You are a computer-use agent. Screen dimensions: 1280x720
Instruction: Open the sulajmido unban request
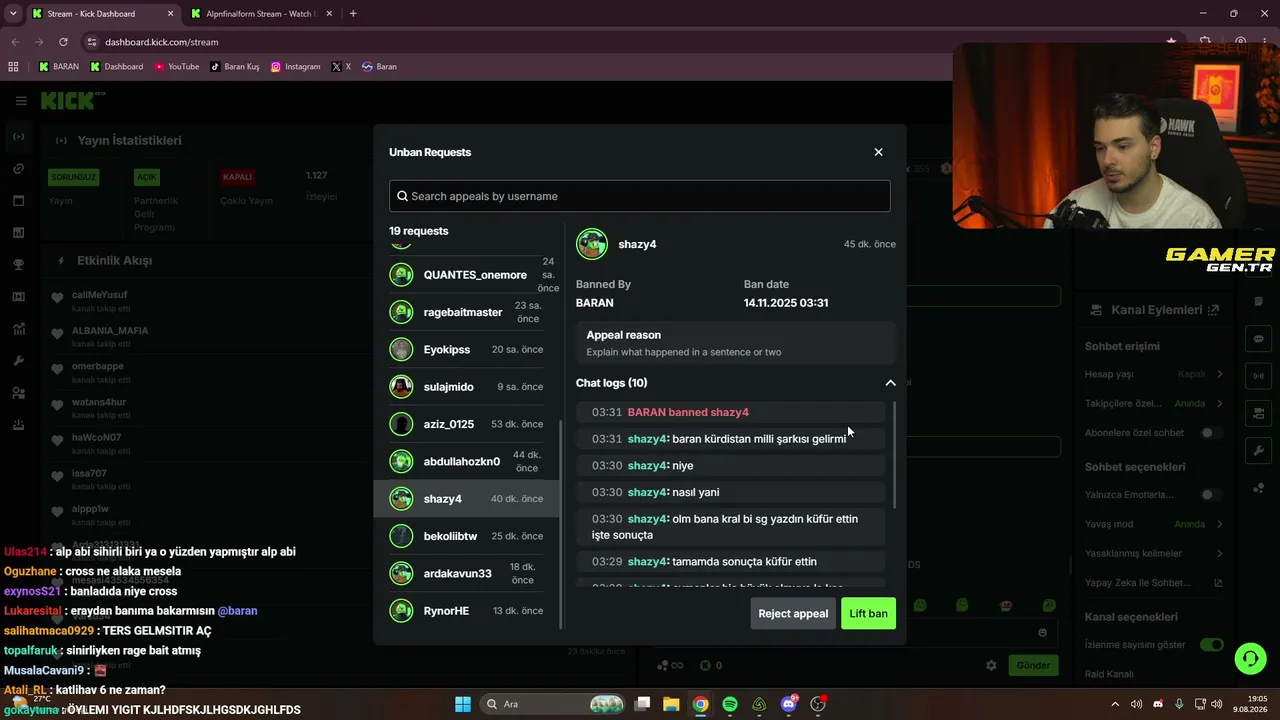click(x=468, y=387)
